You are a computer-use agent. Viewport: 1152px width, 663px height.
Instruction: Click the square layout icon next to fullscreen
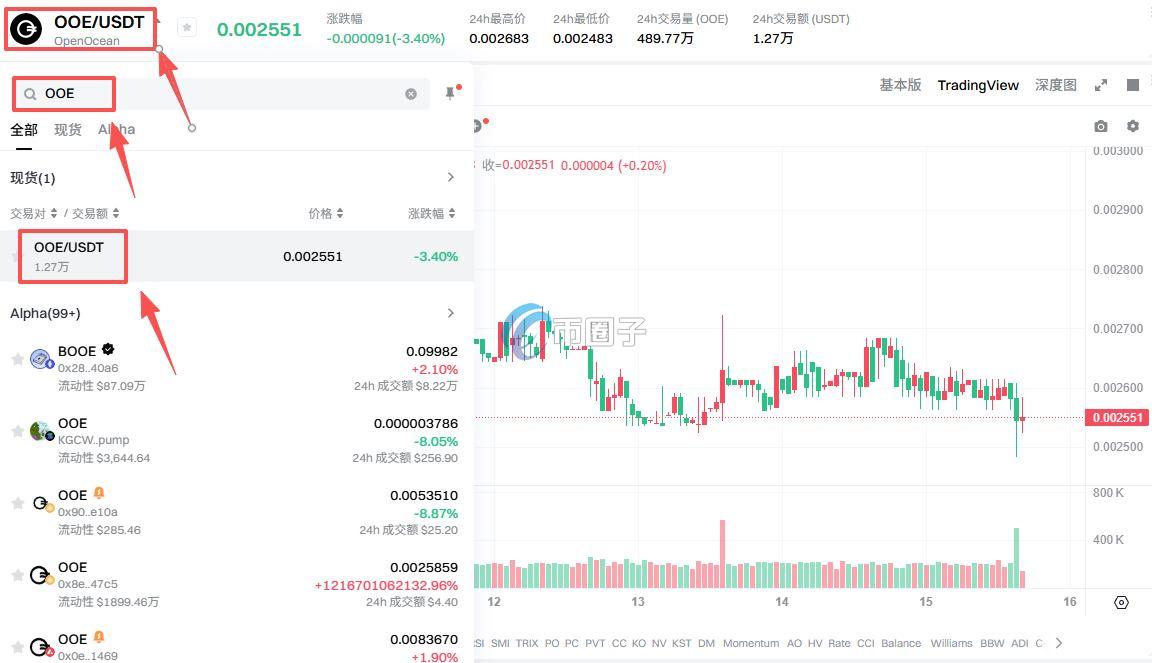(1133, 86)
